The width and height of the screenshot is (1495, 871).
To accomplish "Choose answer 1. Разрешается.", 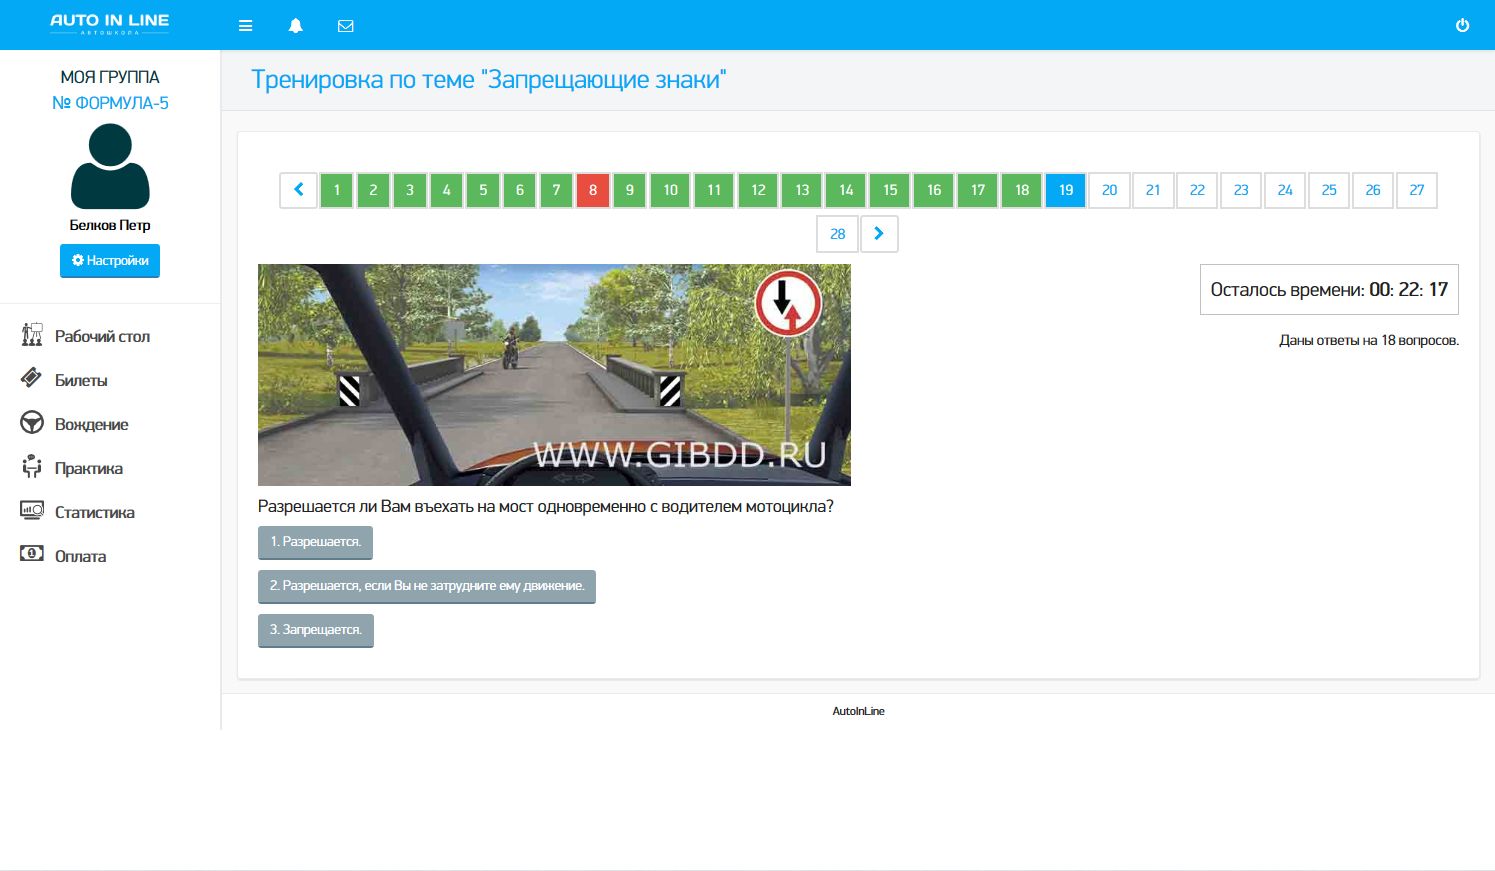I will (315, 542).
